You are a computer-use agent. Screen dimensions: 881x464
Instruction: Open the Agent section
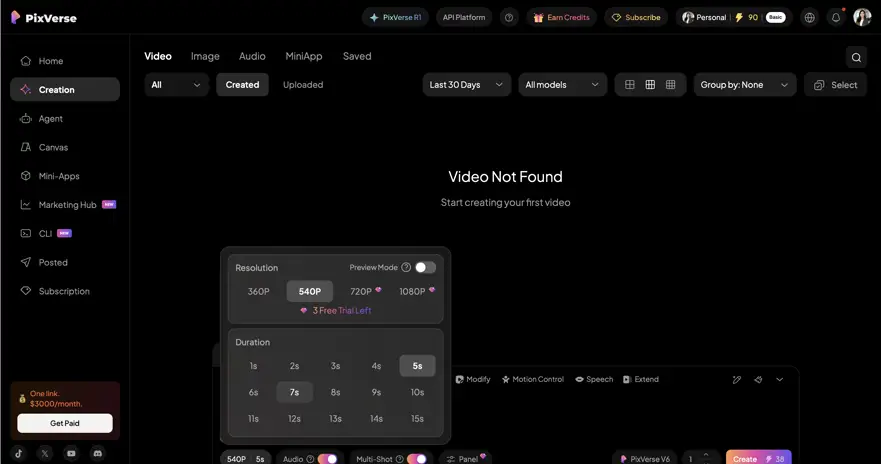[x=65, y=119]
